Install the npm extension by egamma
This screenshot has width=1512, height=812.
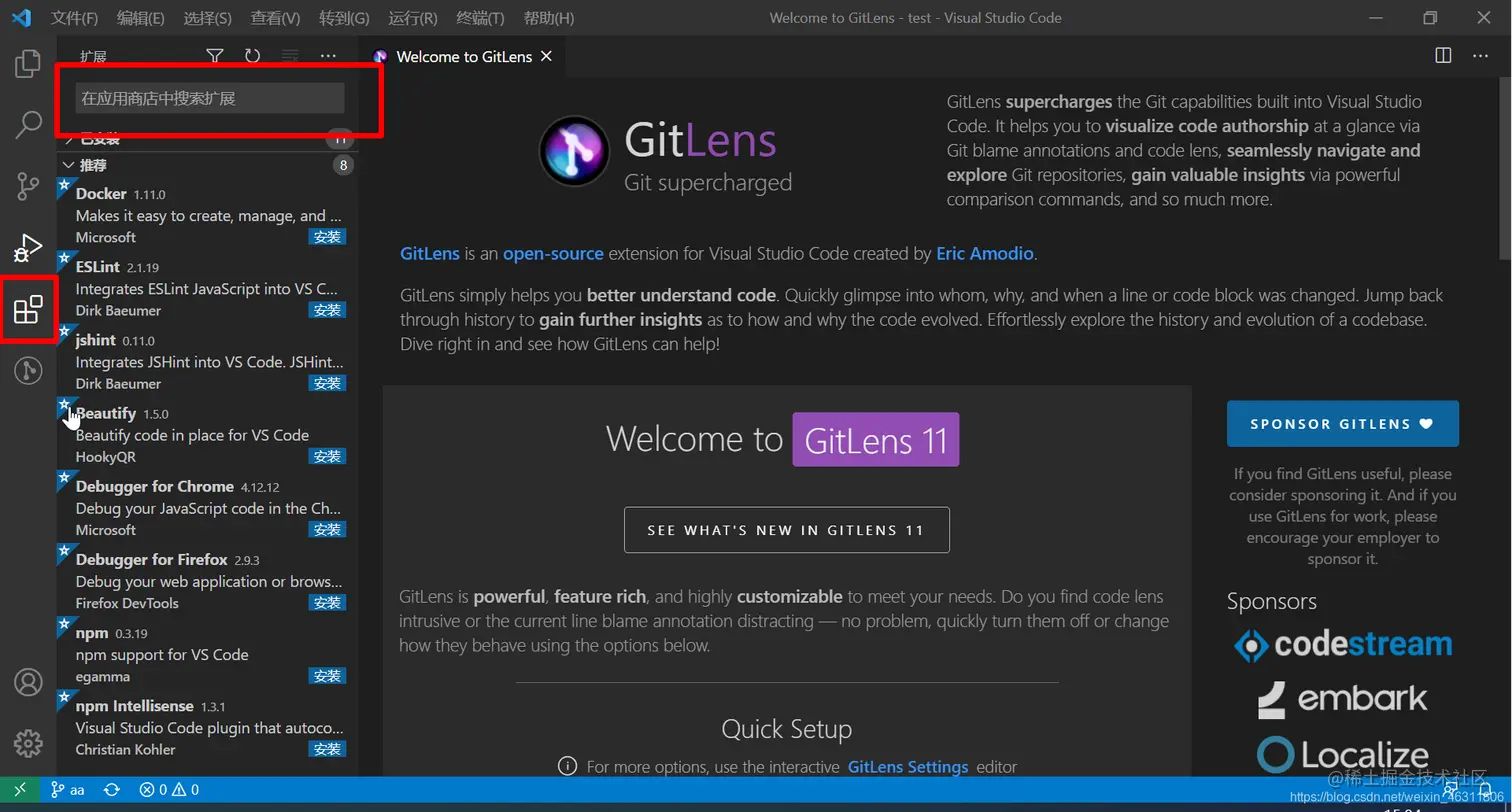pyautogui.click(x=327, y=676)
